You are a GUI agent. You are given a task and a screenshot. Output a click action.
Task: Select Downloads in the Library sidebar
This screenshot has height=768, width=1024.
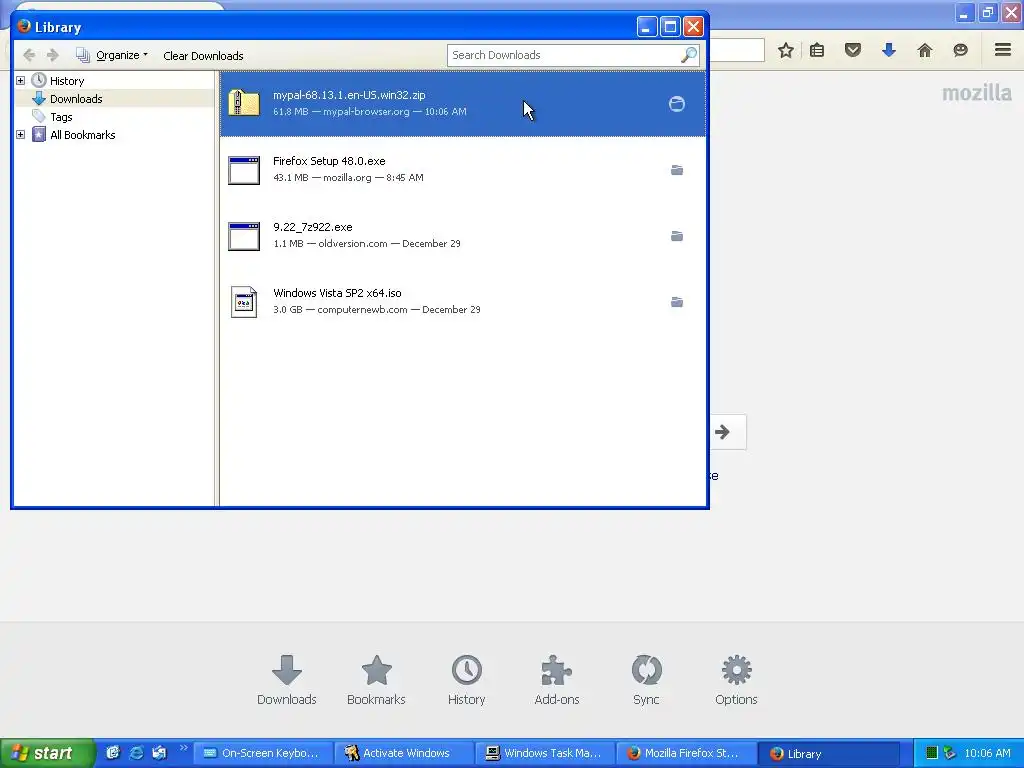(x=76, y=99)
